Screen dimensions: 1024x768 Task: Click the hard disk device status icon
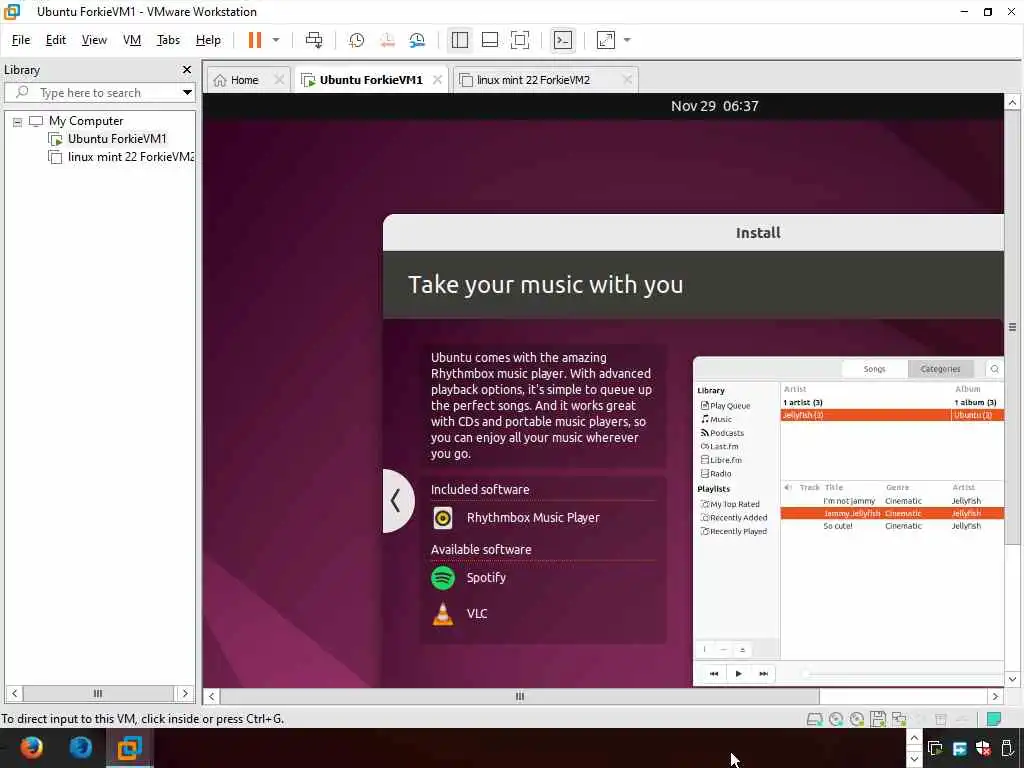pos(814,719)
